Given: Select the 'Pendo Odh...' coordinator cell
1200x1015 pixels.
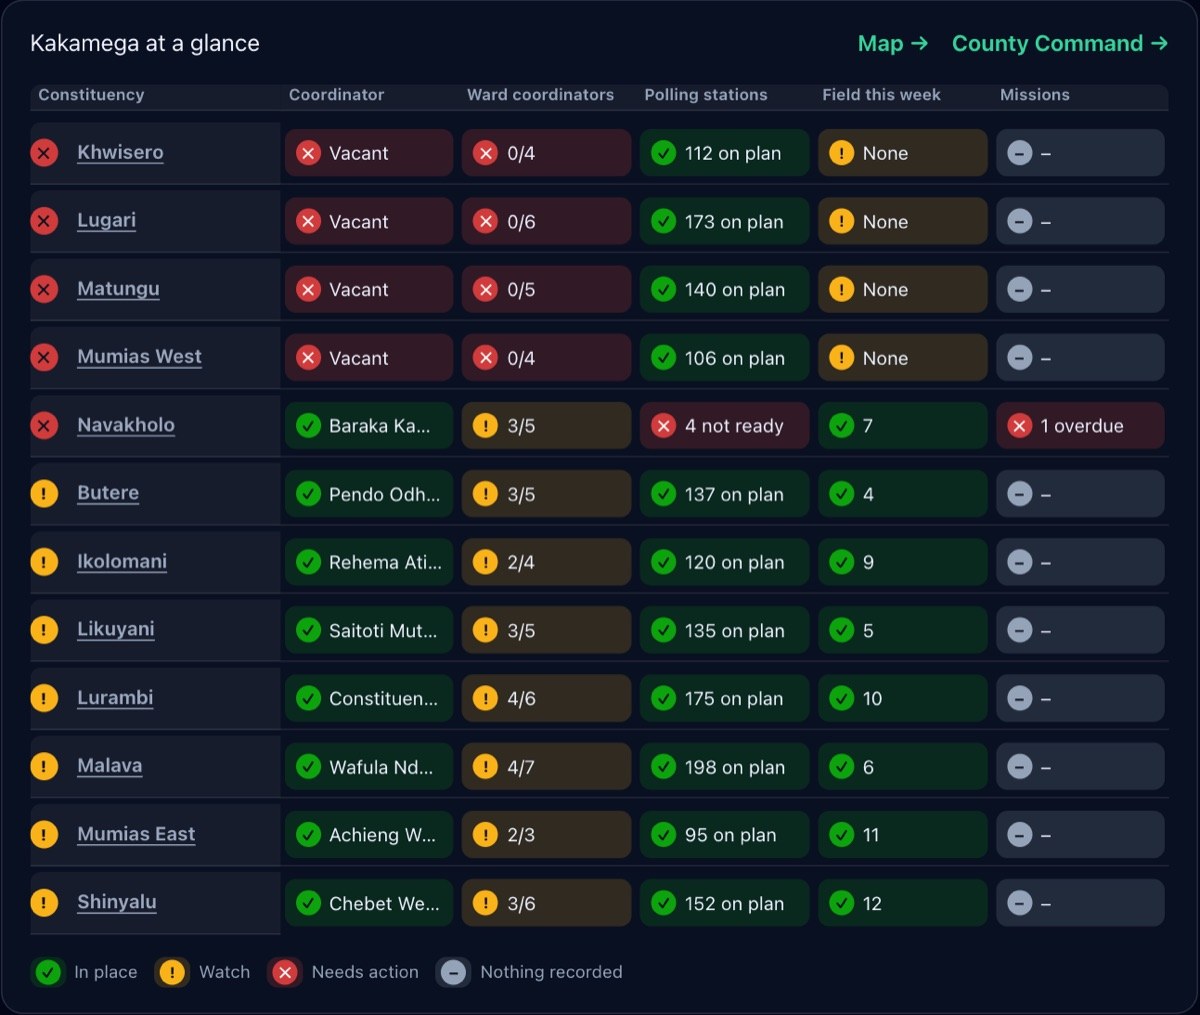Looking at the screenshot, I should pos(369,494).
